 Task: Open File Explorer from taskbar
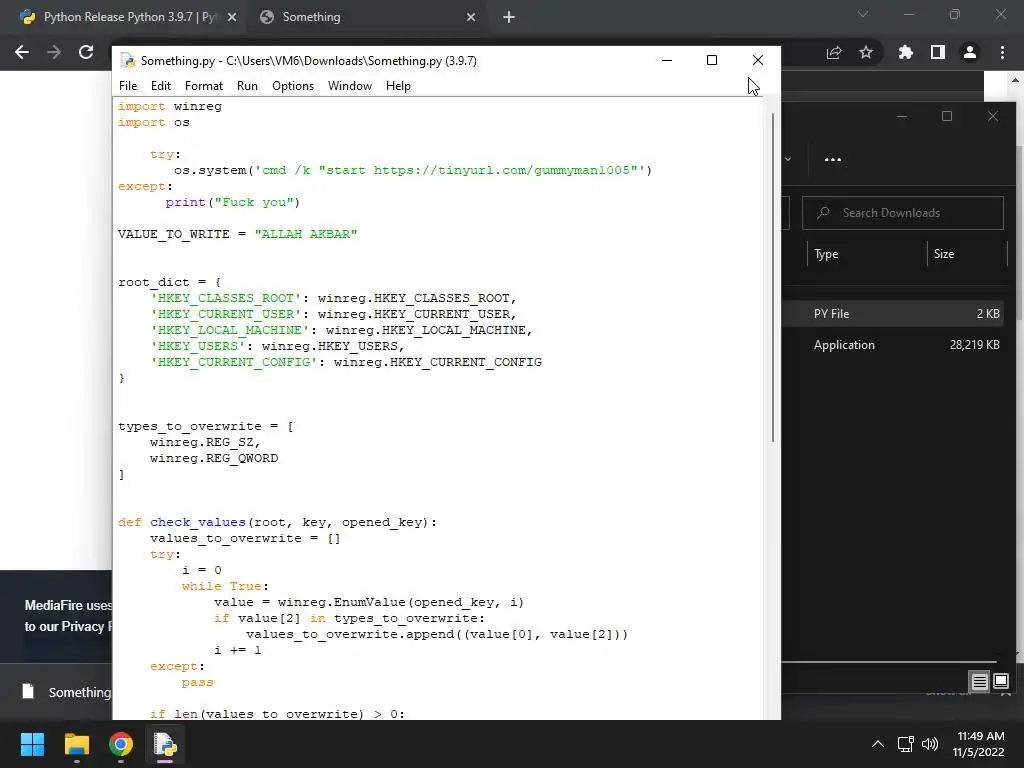(76, 744)
